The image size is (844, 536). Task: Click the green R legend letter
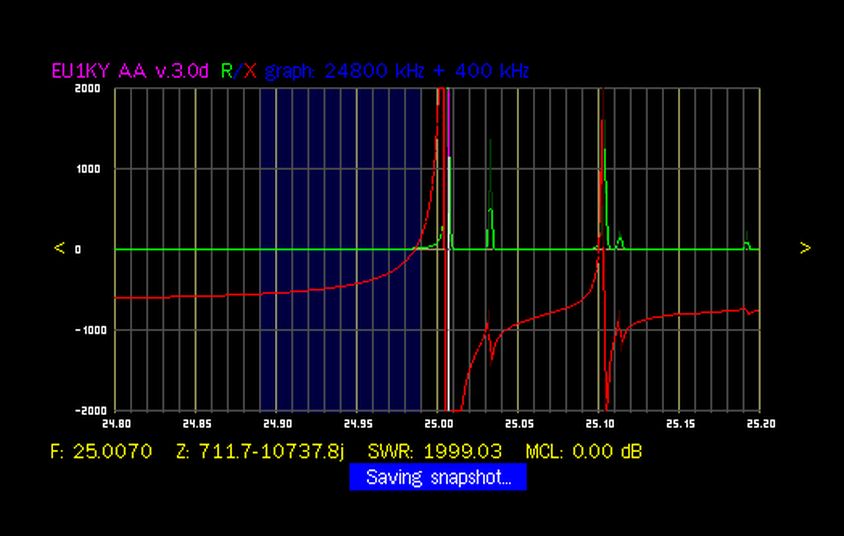(227, 71)
